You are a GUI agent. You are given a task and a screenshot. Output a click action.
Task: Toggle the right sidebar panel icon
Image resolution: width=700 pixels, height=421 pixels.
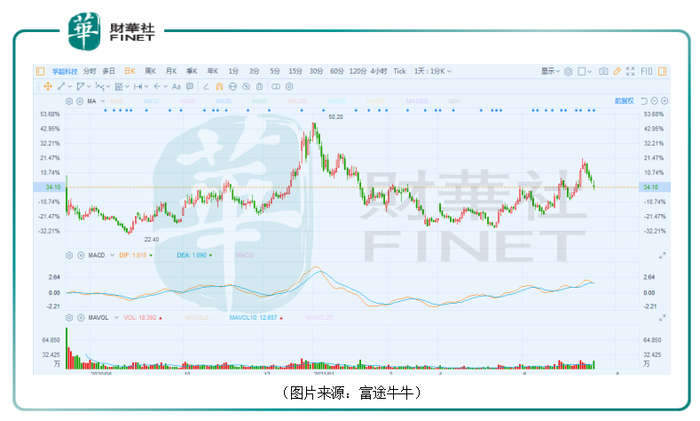point(662,71)
